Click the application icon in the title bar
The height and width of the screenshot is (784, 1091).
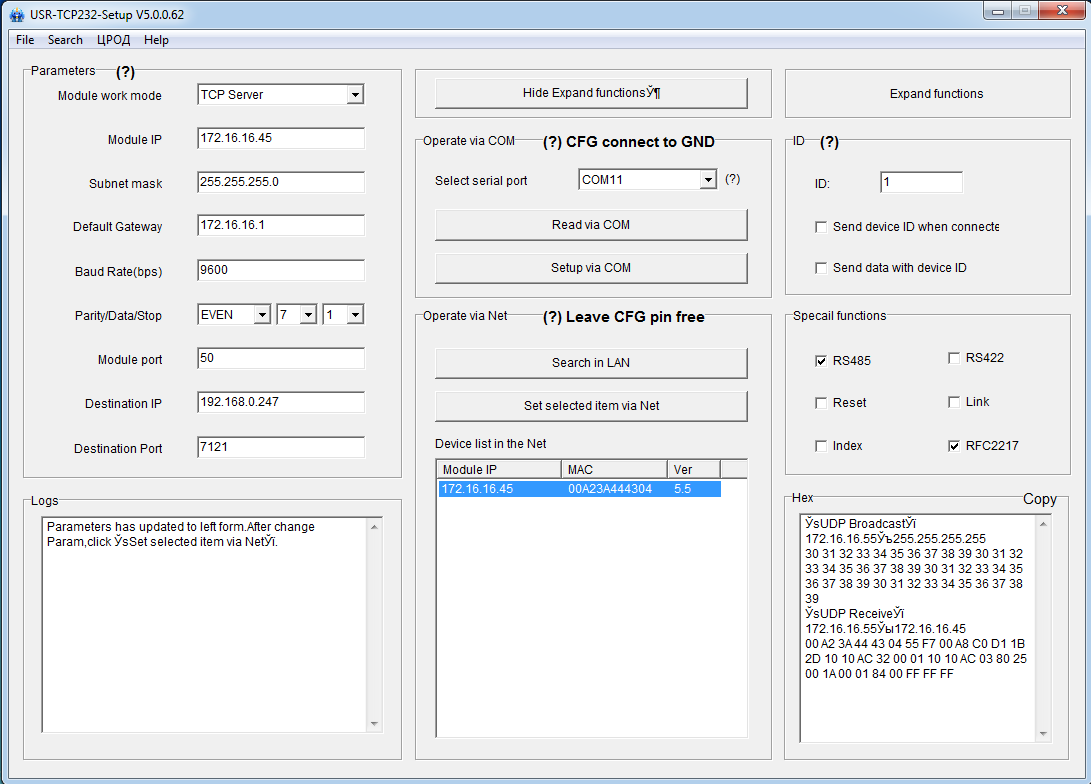click(x=16, y=15)
